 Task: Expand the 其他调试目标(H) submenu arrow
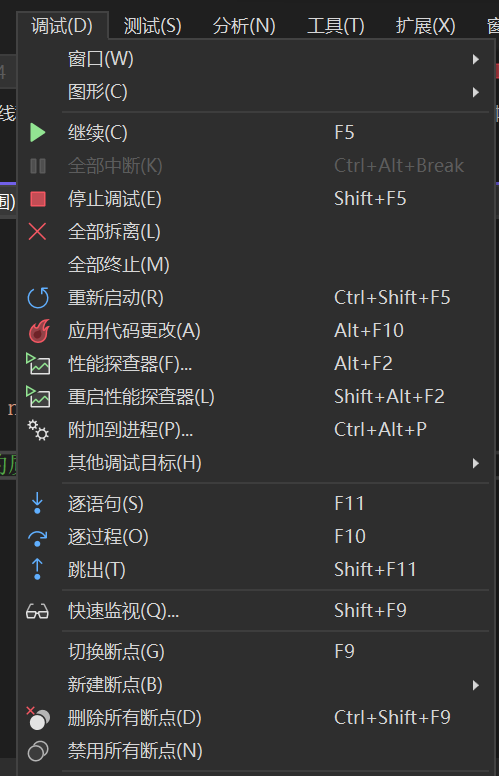[475, 463]
